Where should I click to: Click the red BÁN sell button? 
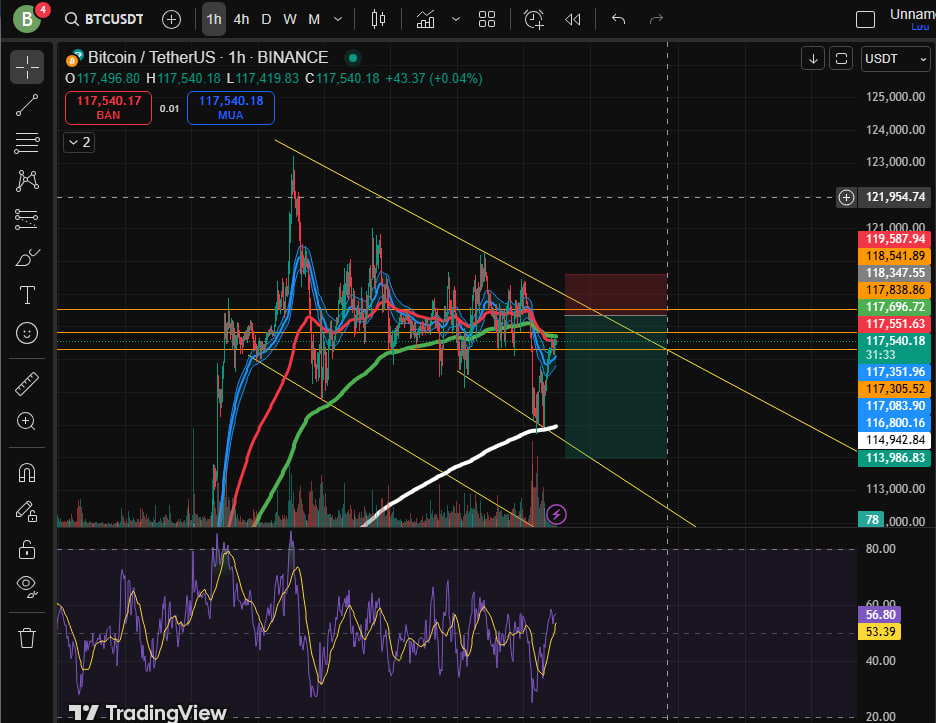(108, 107)
